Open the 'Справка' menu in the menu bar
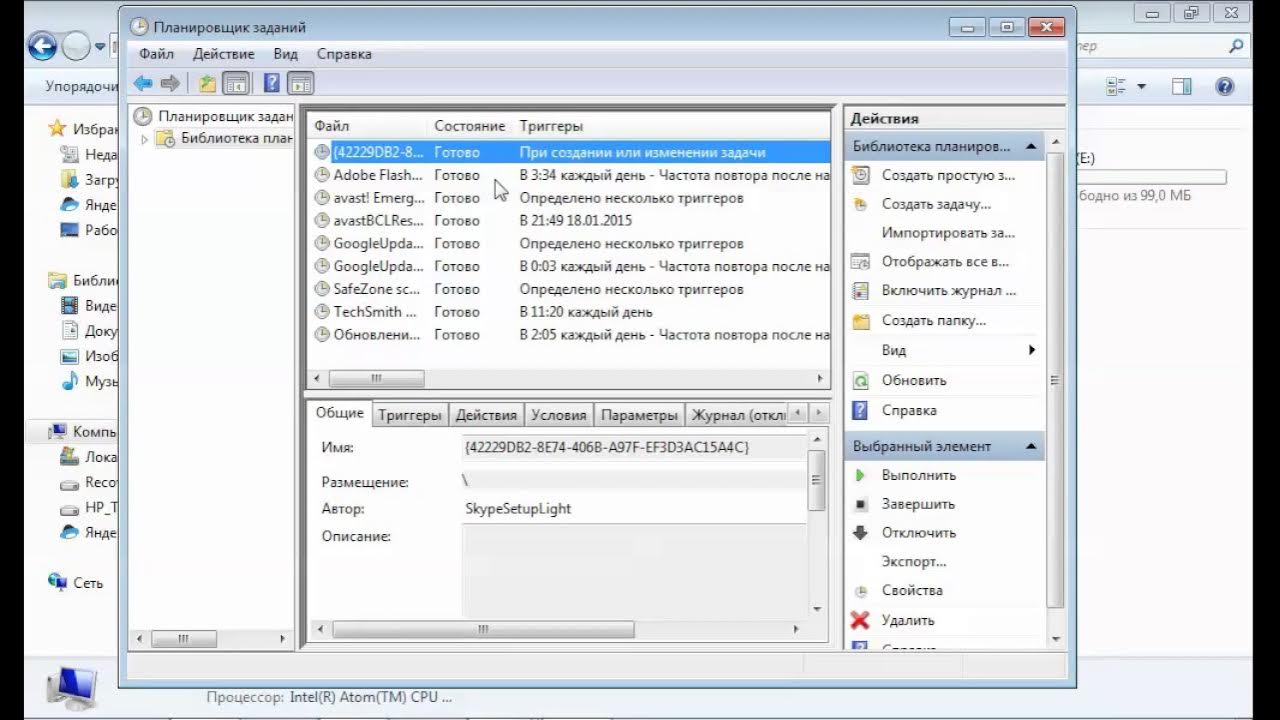 [344, 54]
